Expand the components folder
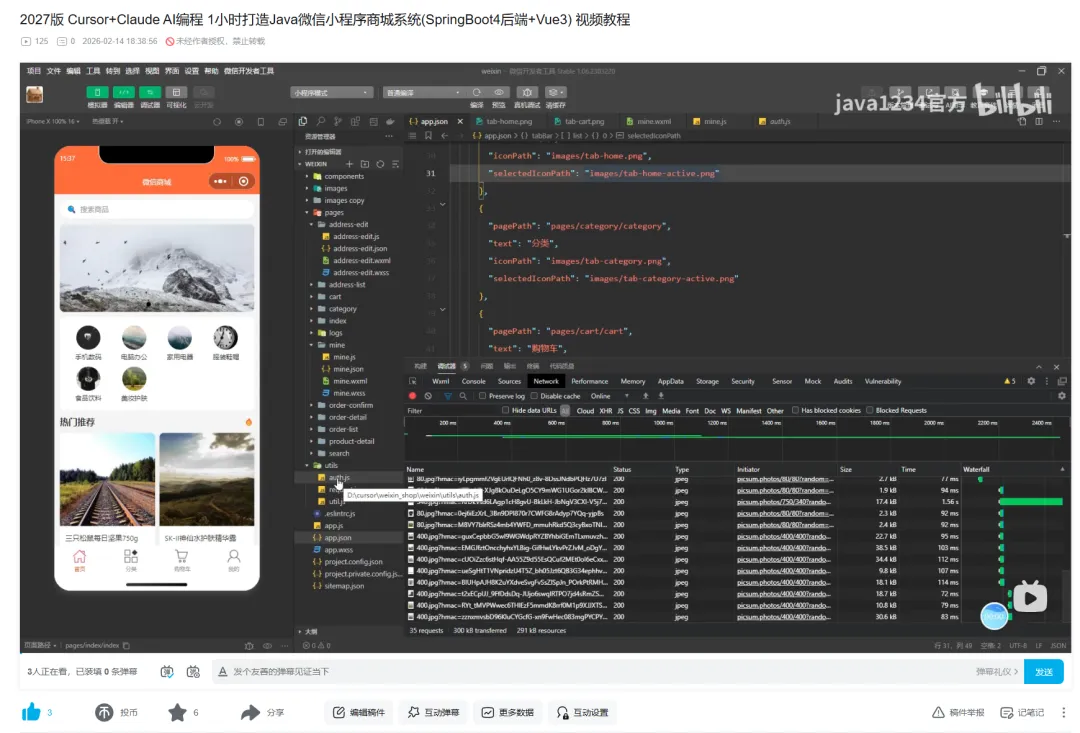 344,176
